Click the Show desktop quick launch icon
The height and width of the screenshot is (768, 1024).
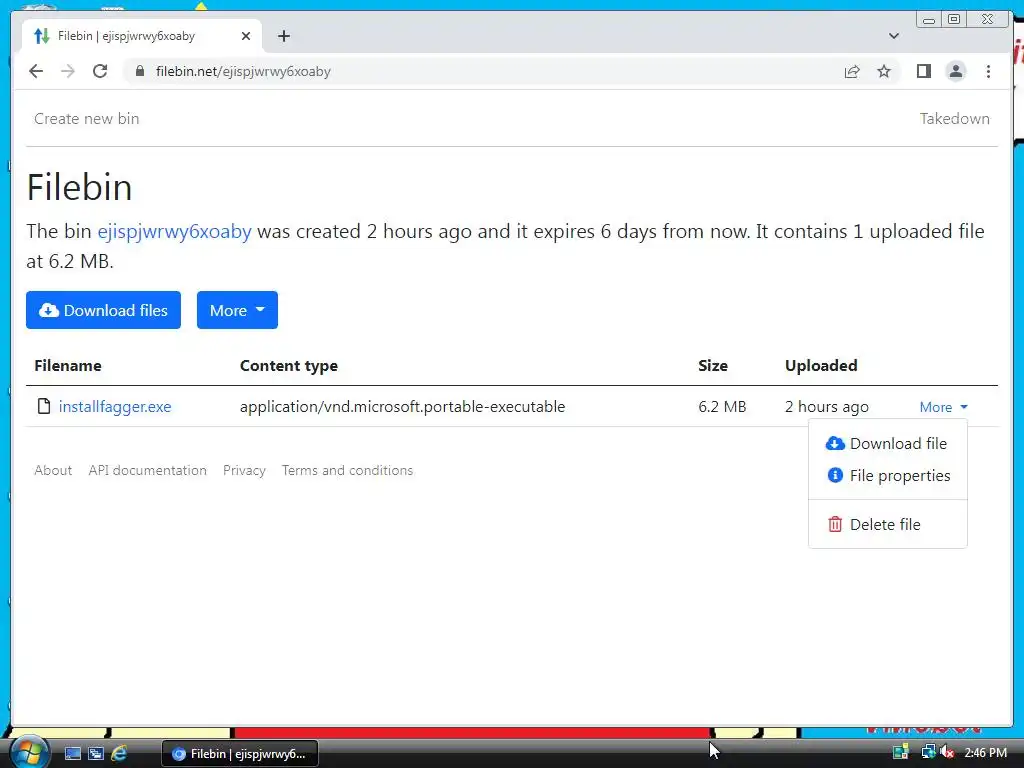[x=72, y=754]
